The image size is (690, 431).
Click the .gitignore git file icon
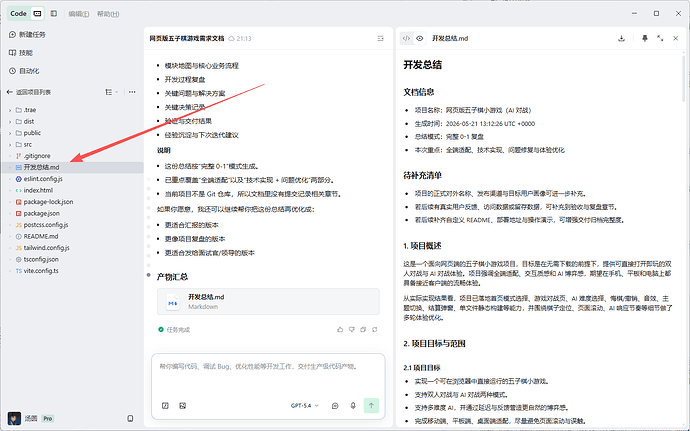pos(18,156)
